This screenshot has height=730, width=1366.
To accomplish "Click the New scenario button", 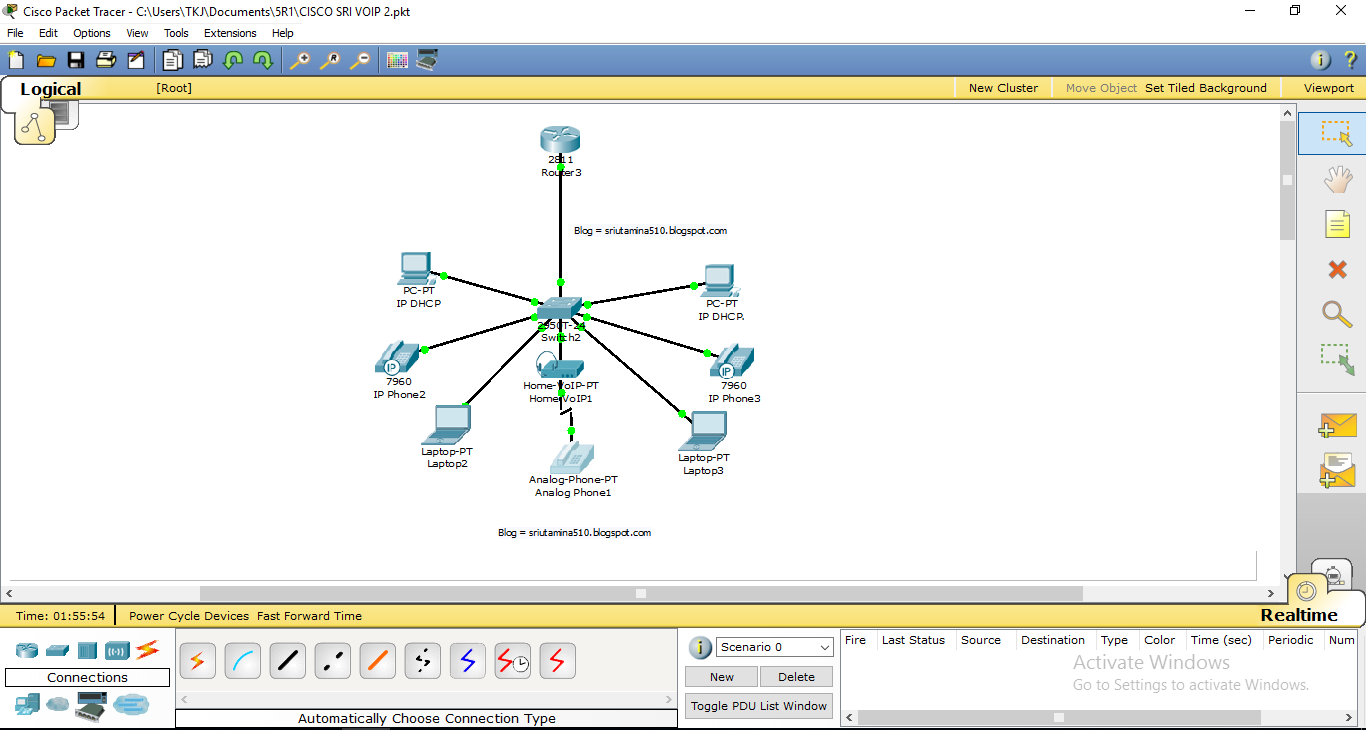I will 722,677.
